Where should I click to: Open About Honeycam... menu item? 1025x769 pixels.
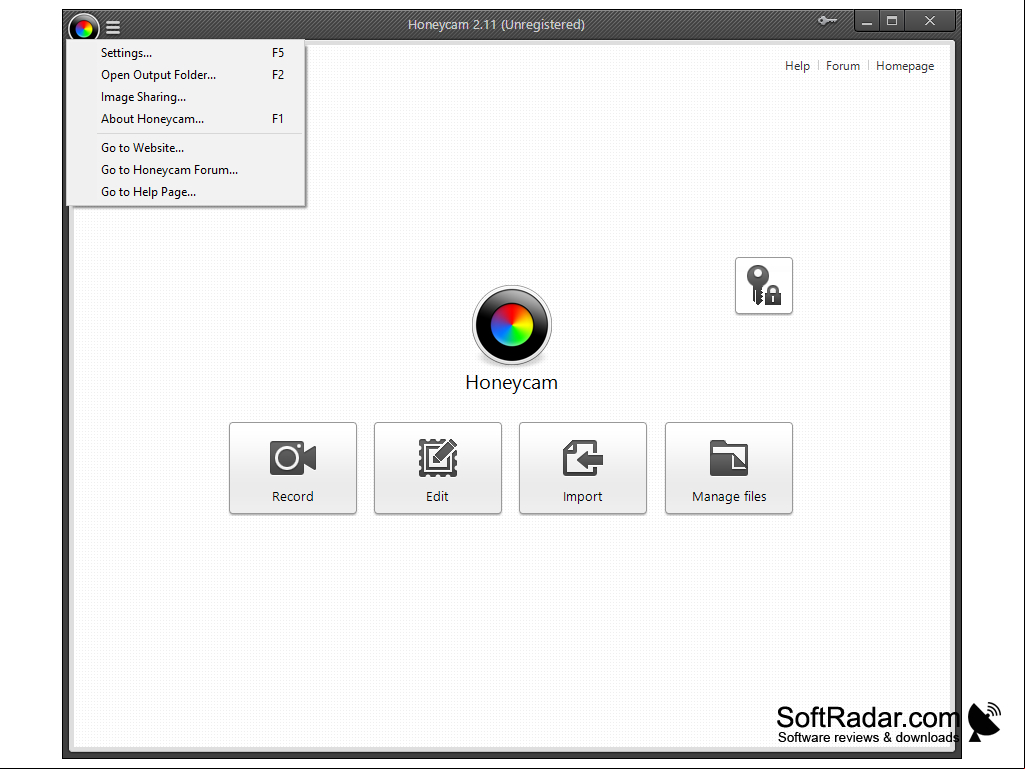point(186,119)
